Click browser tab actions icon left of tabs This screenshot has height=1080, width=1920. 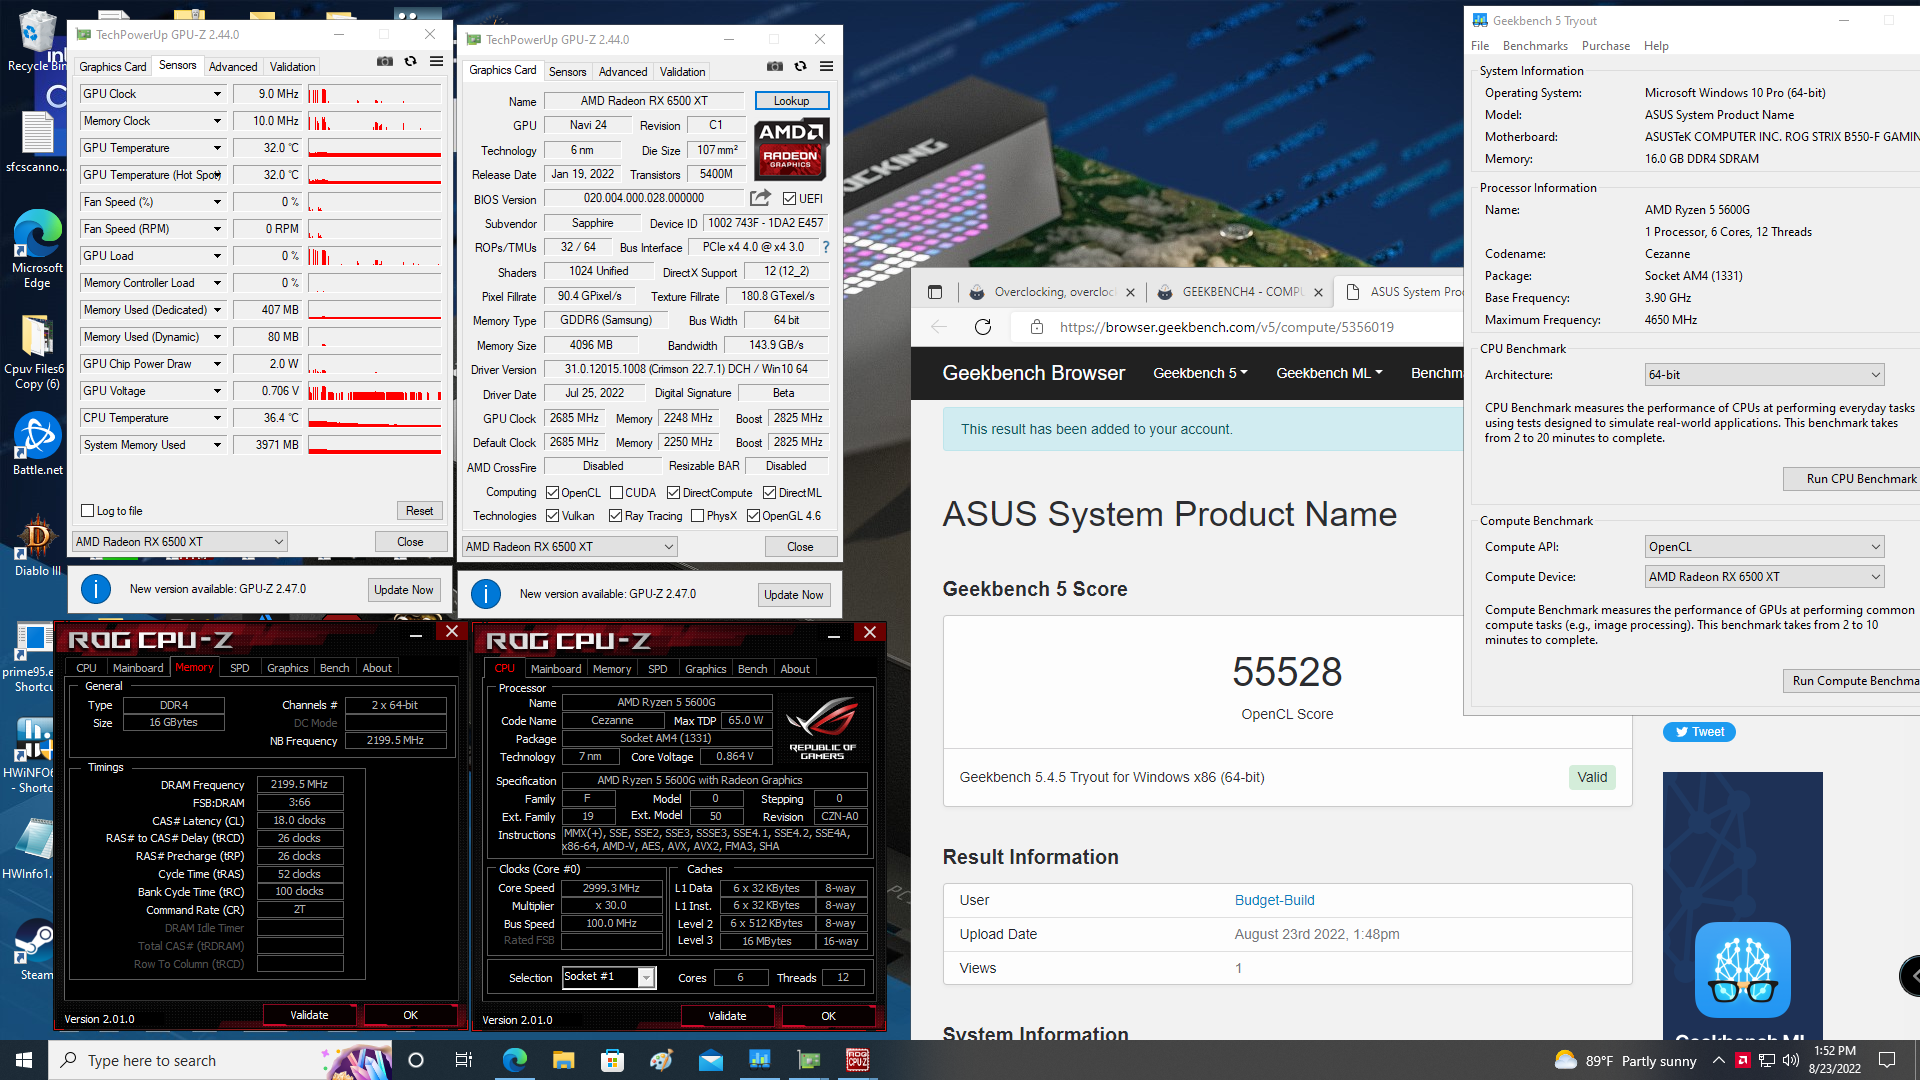tap(935, 292)
